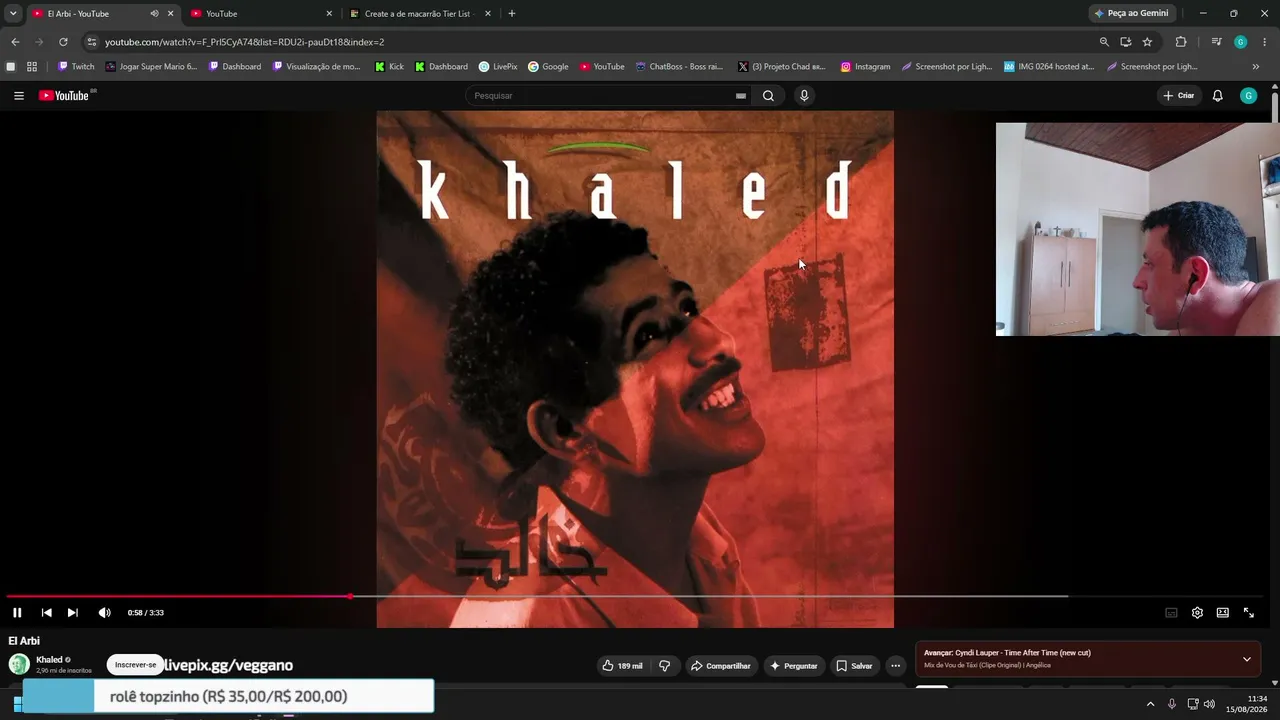
Task: Pause the video playback
Action: tap(17, 613)
